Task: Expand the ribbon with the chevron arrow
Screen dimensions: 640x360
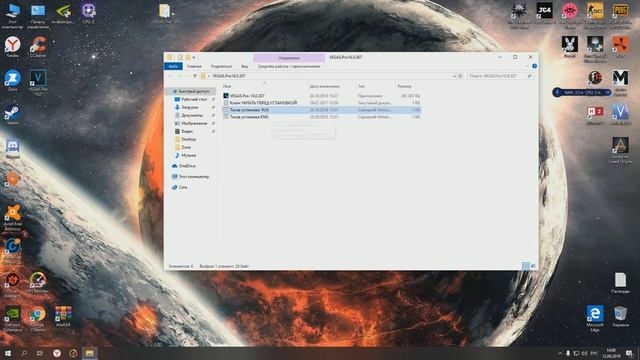Action: [527, 66]
